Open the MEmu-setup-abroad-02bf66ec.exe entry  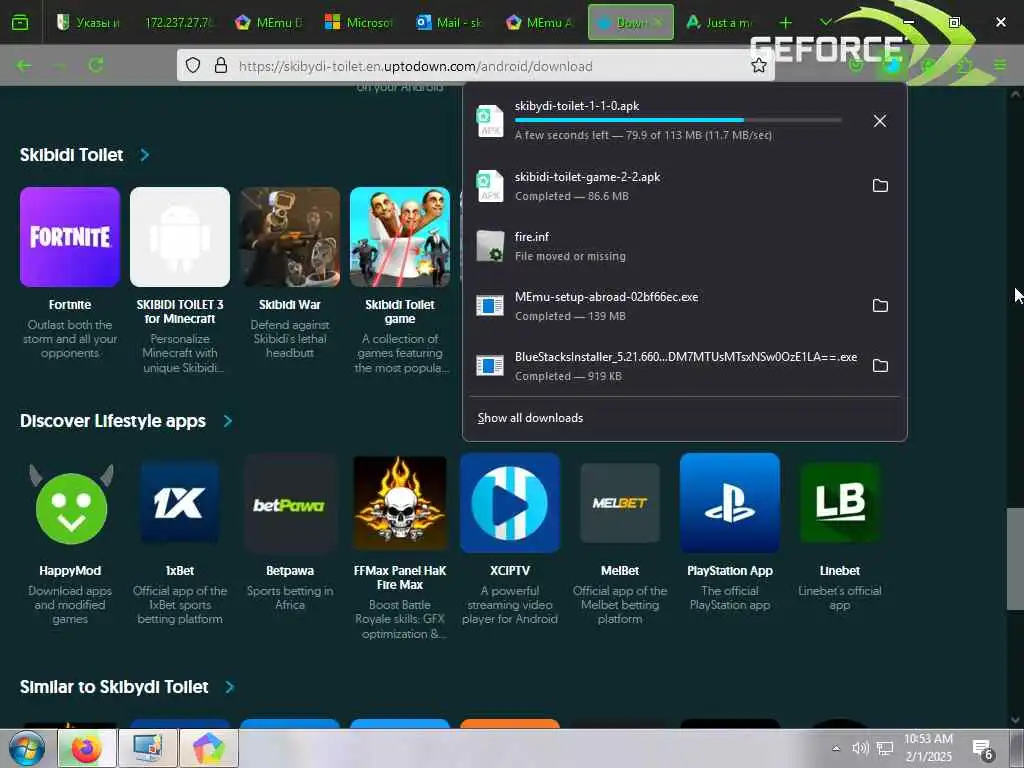point(665,306)
